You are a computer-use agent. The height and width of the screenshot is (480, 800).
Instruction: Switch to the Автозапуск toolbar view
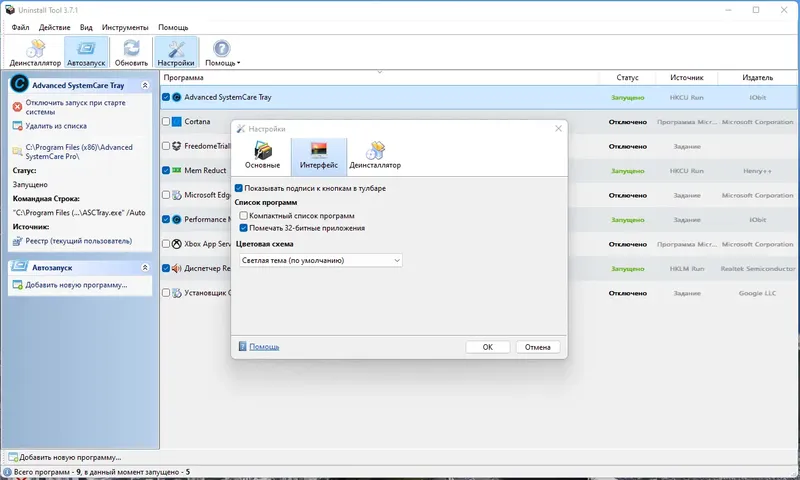[x=86, y=53]
